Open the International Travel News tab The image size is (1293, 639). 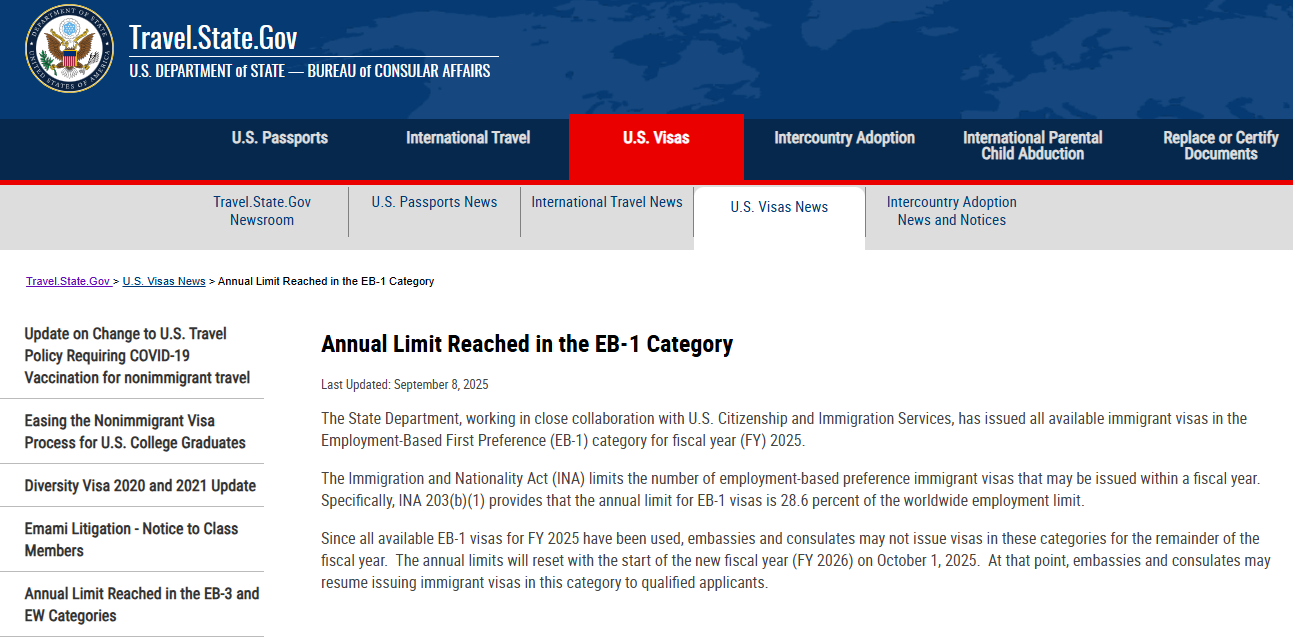pos(607,202)
